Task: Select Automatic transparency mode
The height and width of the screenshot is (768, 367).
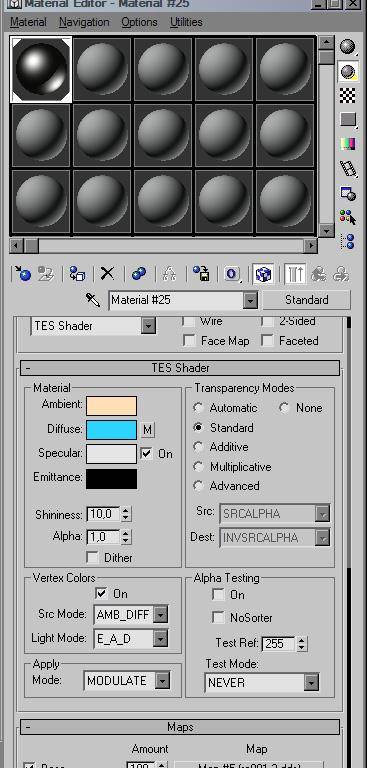Action: 198,408
